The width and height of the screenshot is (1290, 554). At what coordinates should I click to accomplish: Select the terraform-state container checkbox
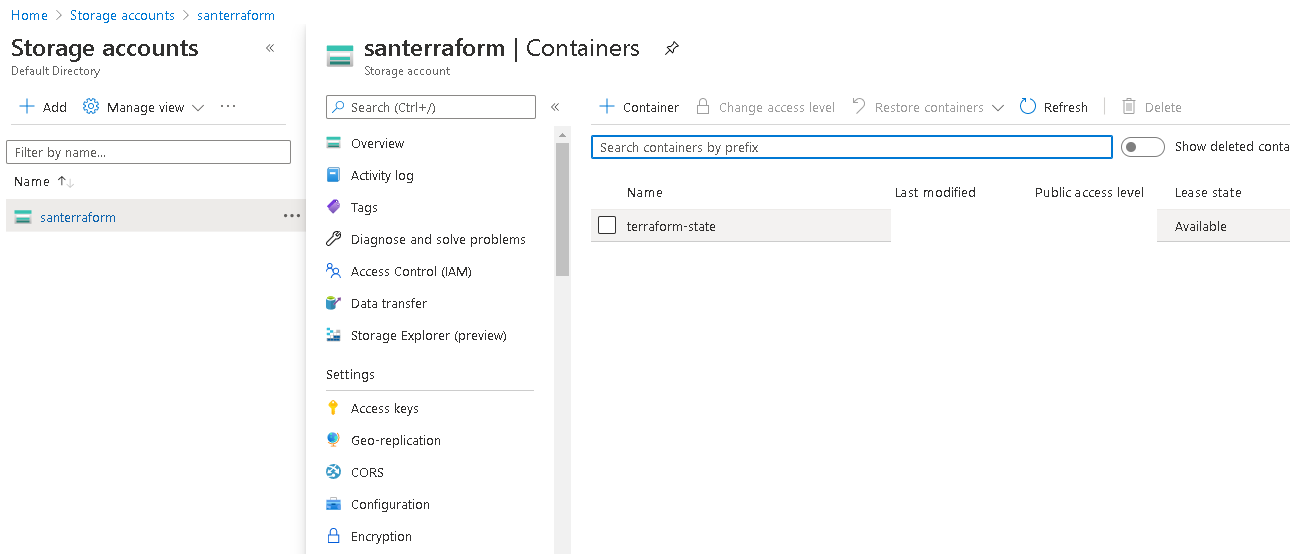(x=607, y=225)
